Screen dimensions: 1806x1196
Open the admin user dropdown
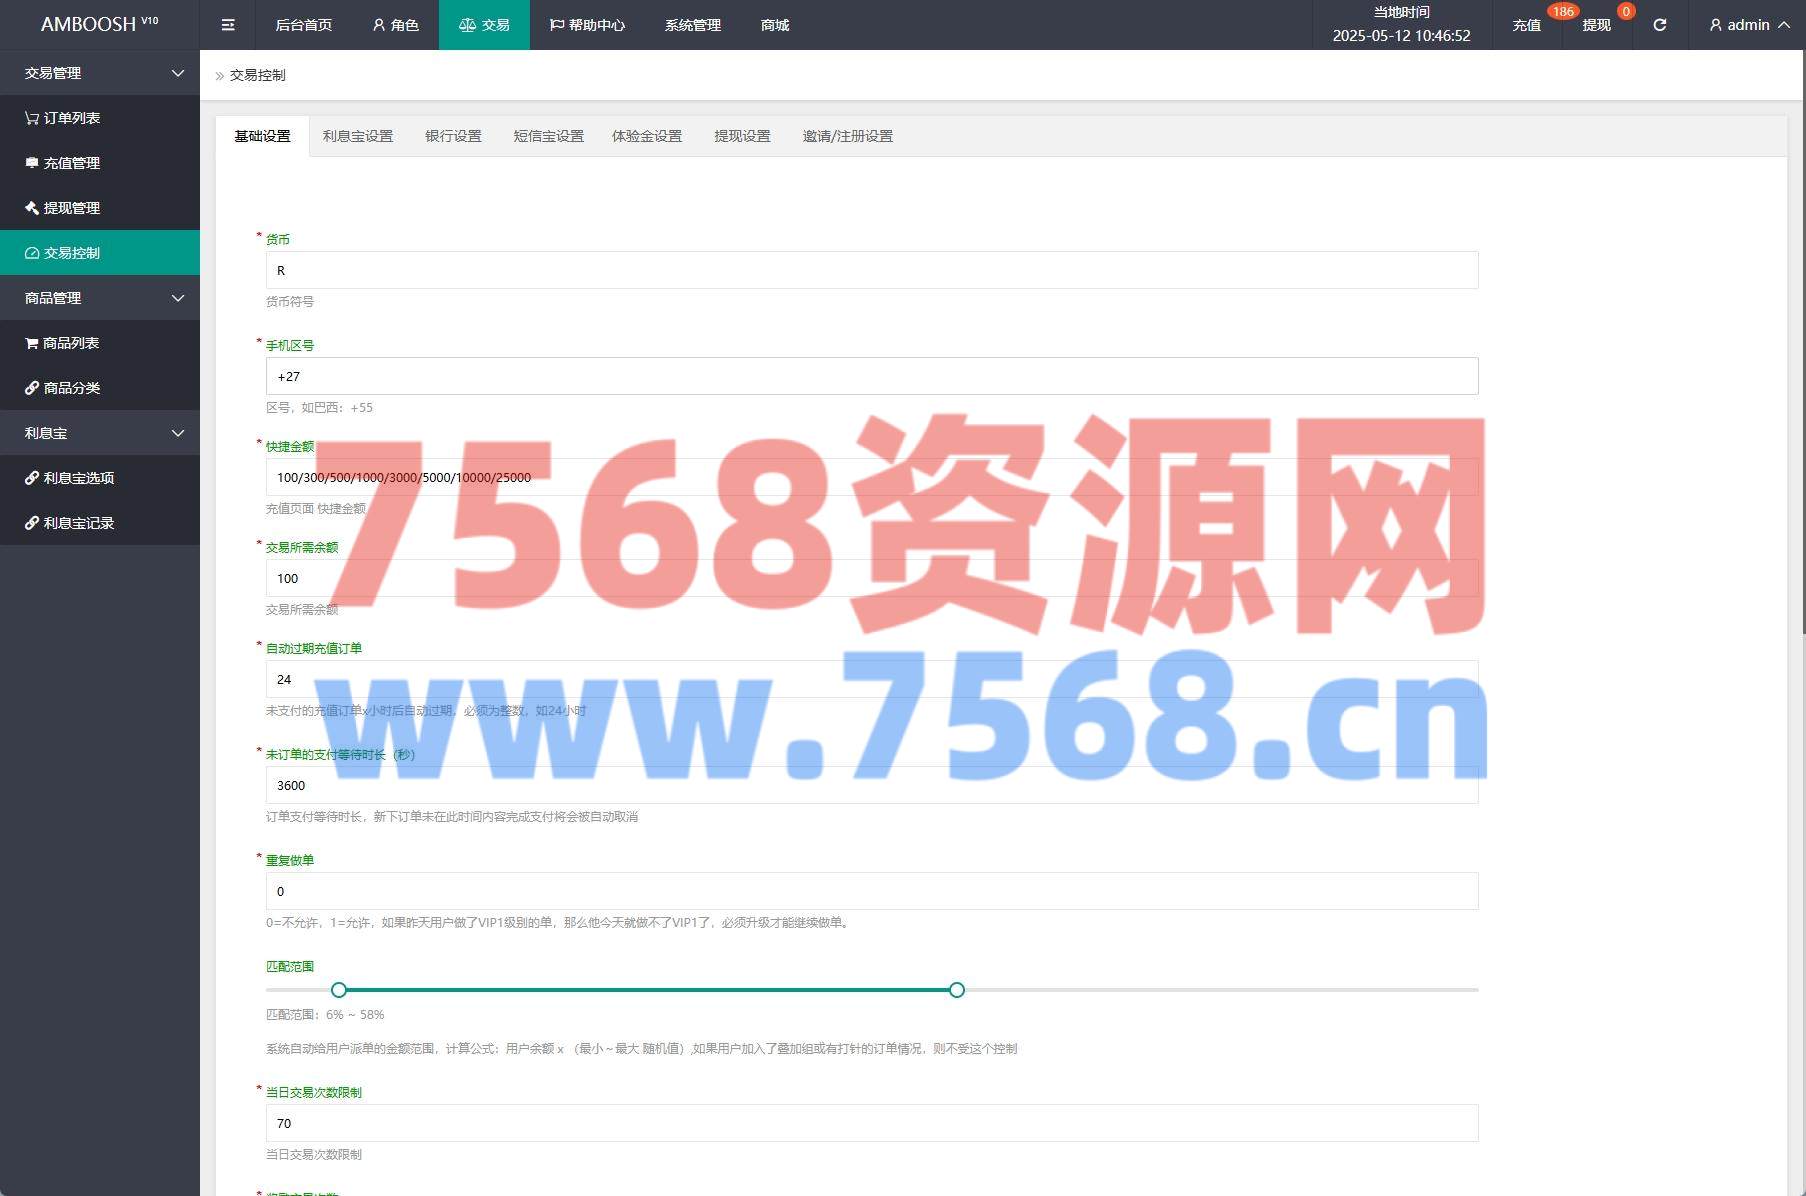coord(1748,25)
